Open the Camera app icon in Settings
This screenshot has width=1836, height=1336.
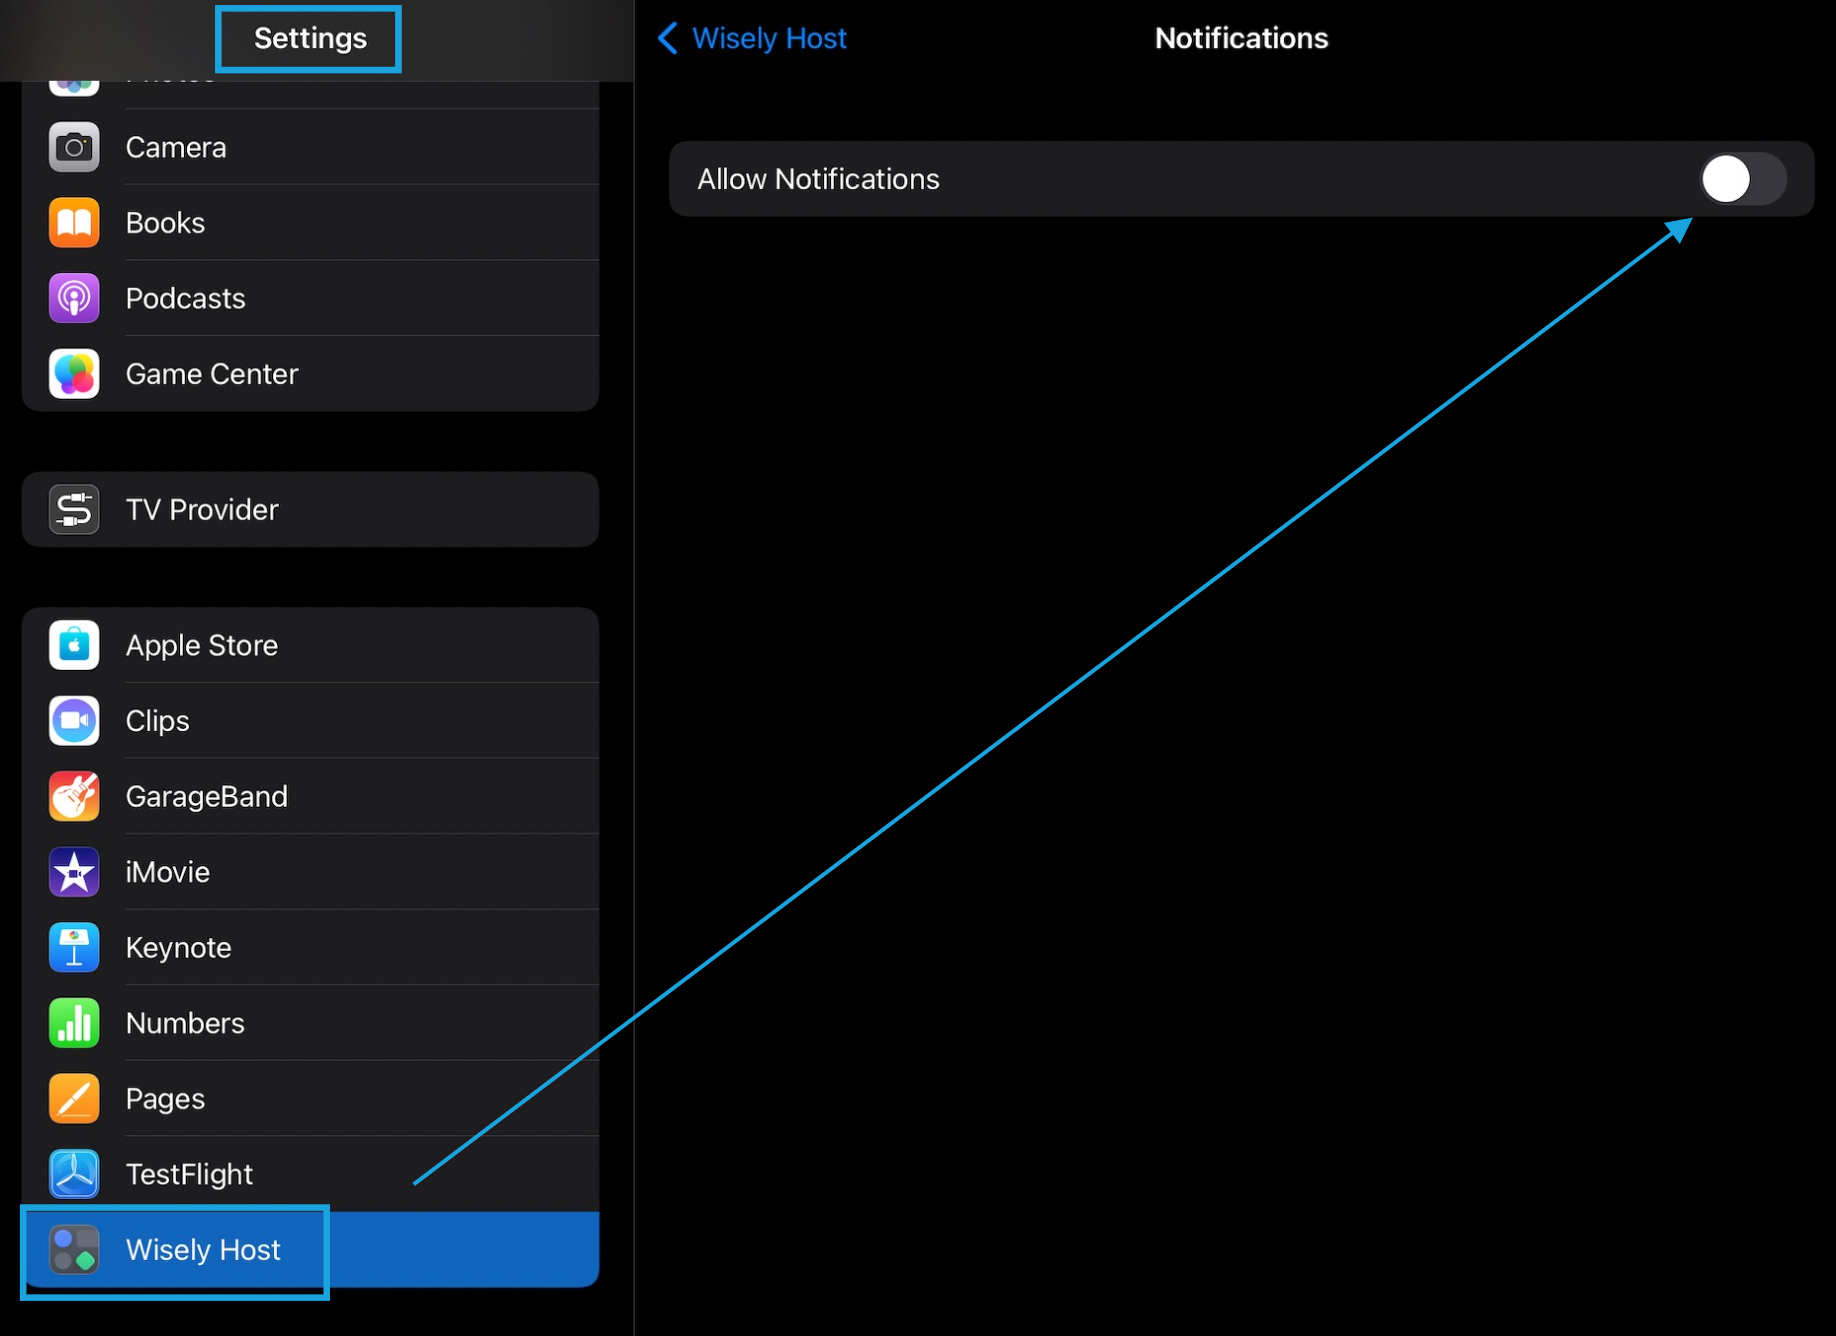click(x=74, y=147)
